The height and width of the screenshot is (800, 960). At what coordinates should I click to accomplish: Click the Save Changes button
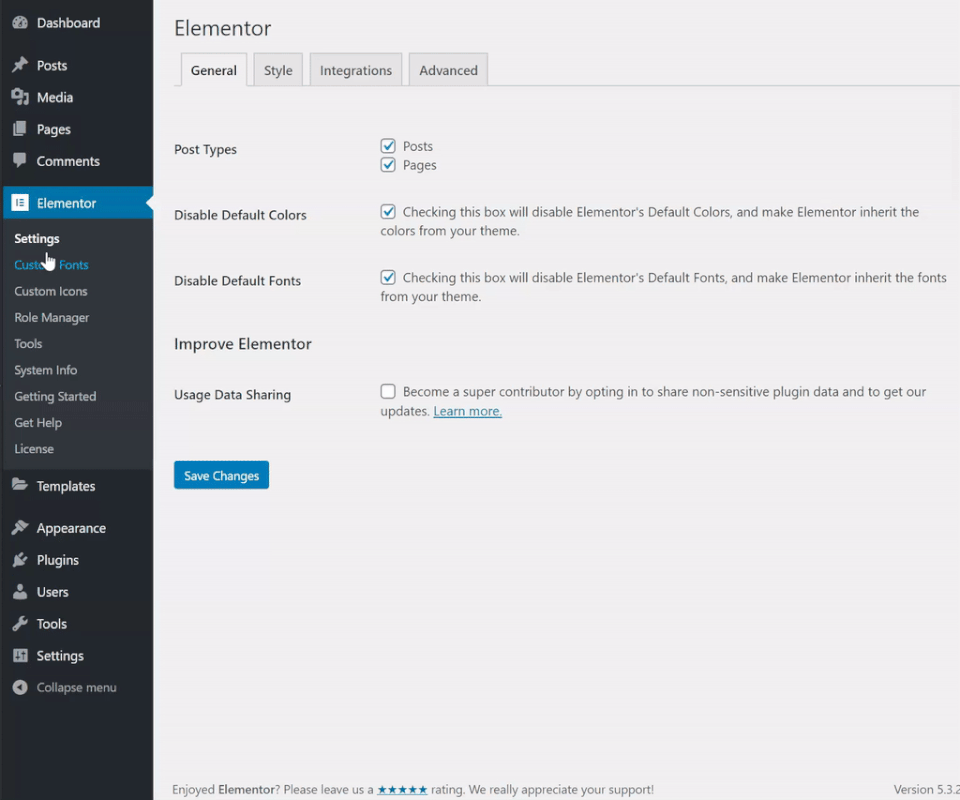[221, 475]
